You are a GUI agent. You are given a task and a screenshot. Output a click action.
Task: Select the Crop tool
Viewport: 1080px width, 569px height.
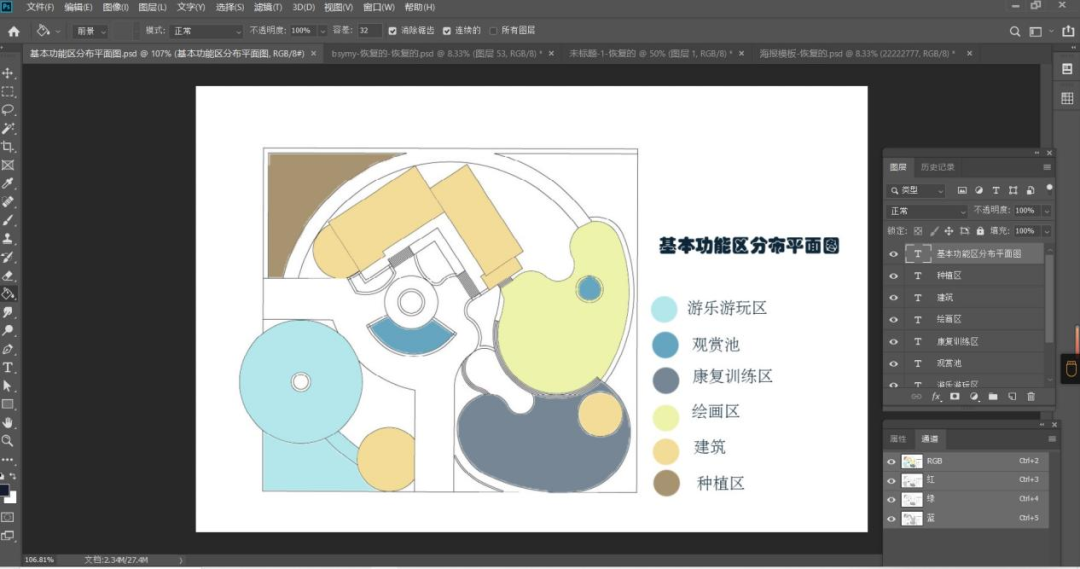[x=8, y=147]
